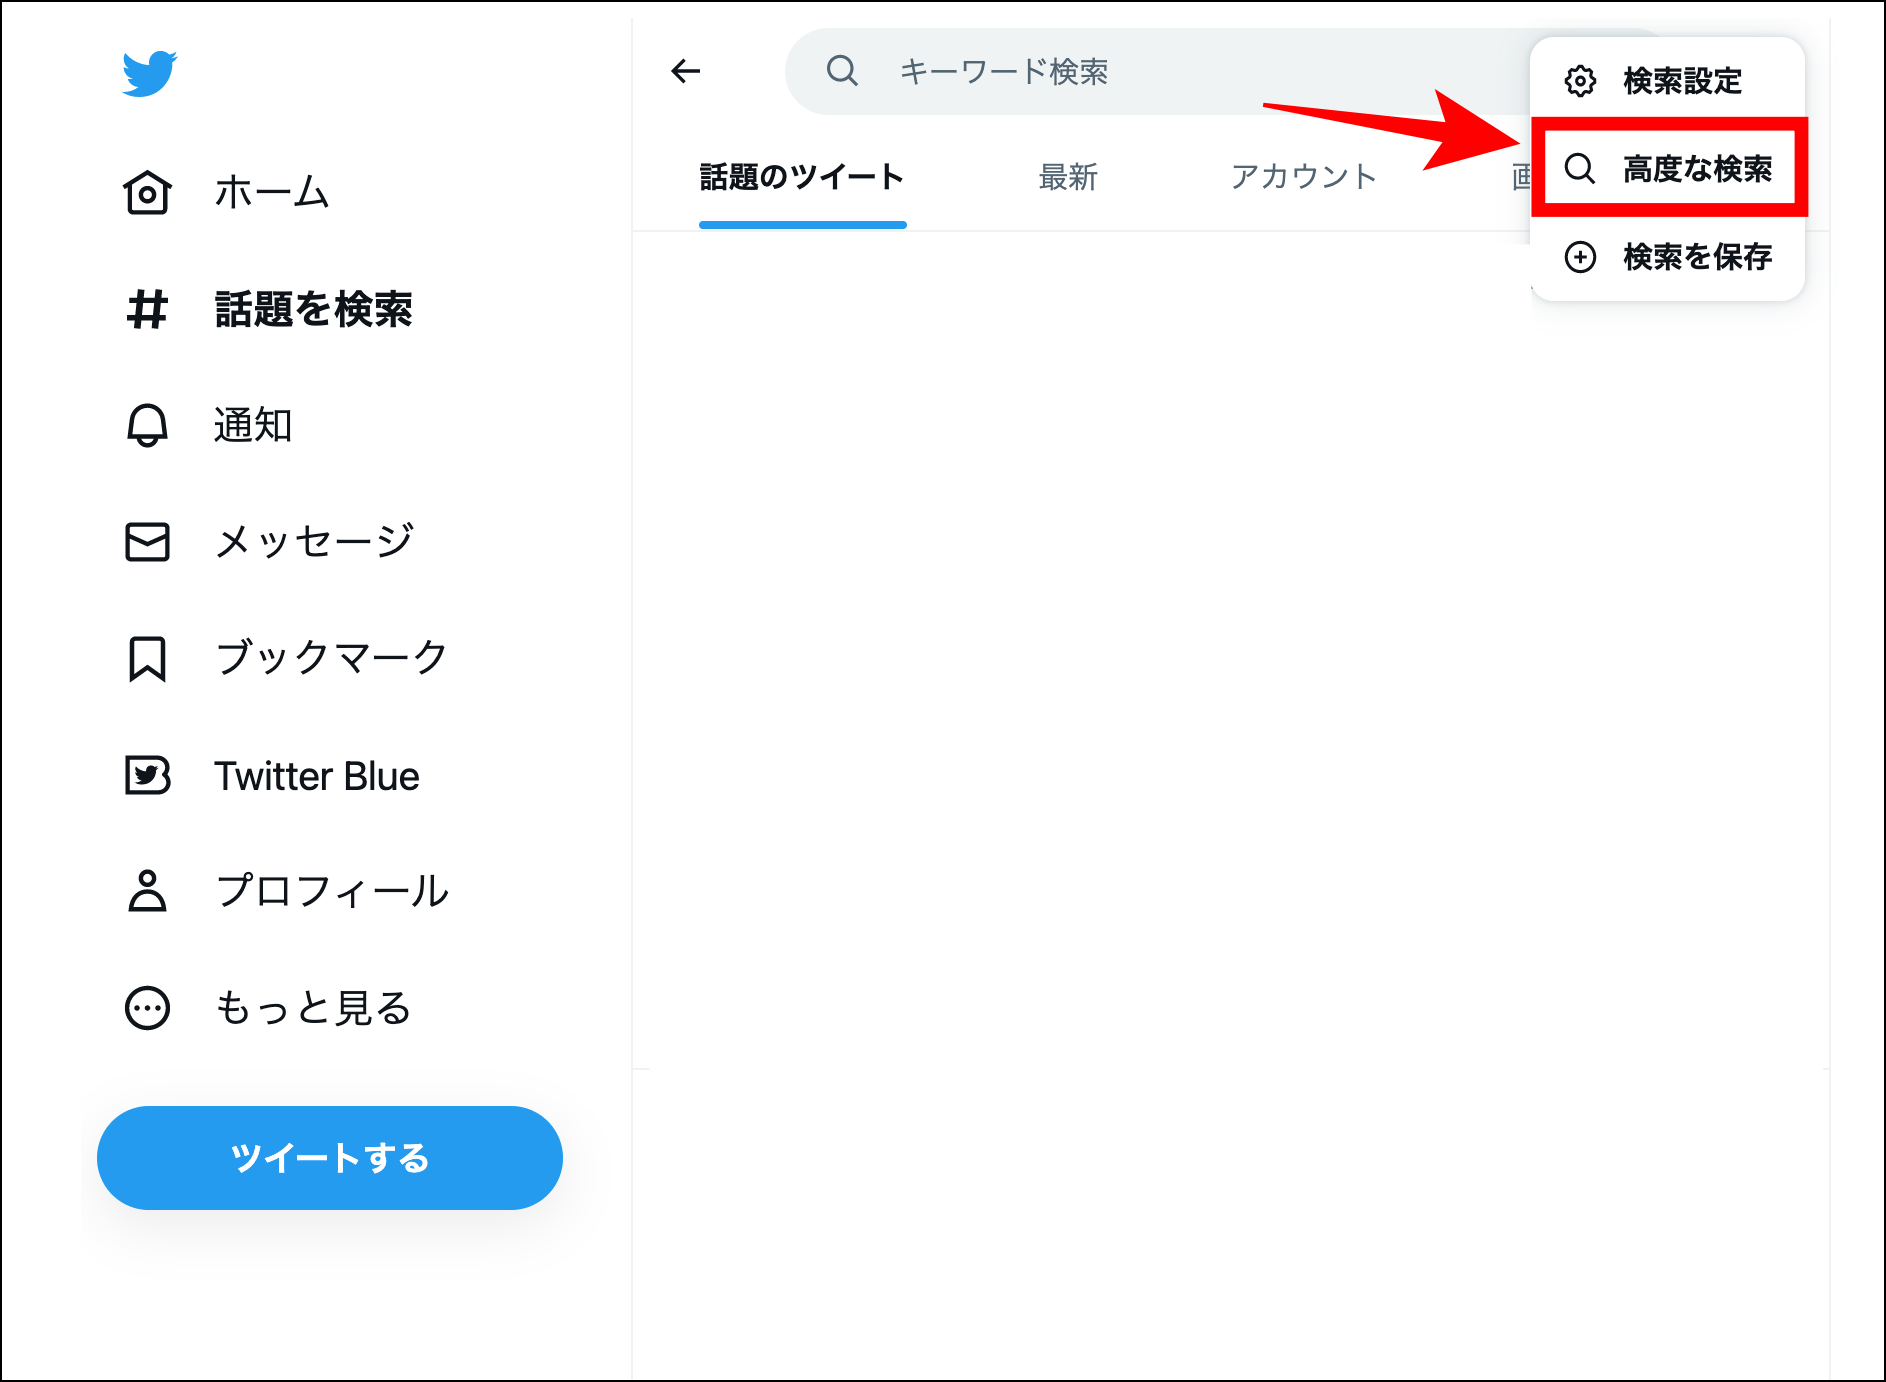Open もっと見る with the ellipsis icon
Viewport: 1886px width, 1382px height.
pos(147,1008)
